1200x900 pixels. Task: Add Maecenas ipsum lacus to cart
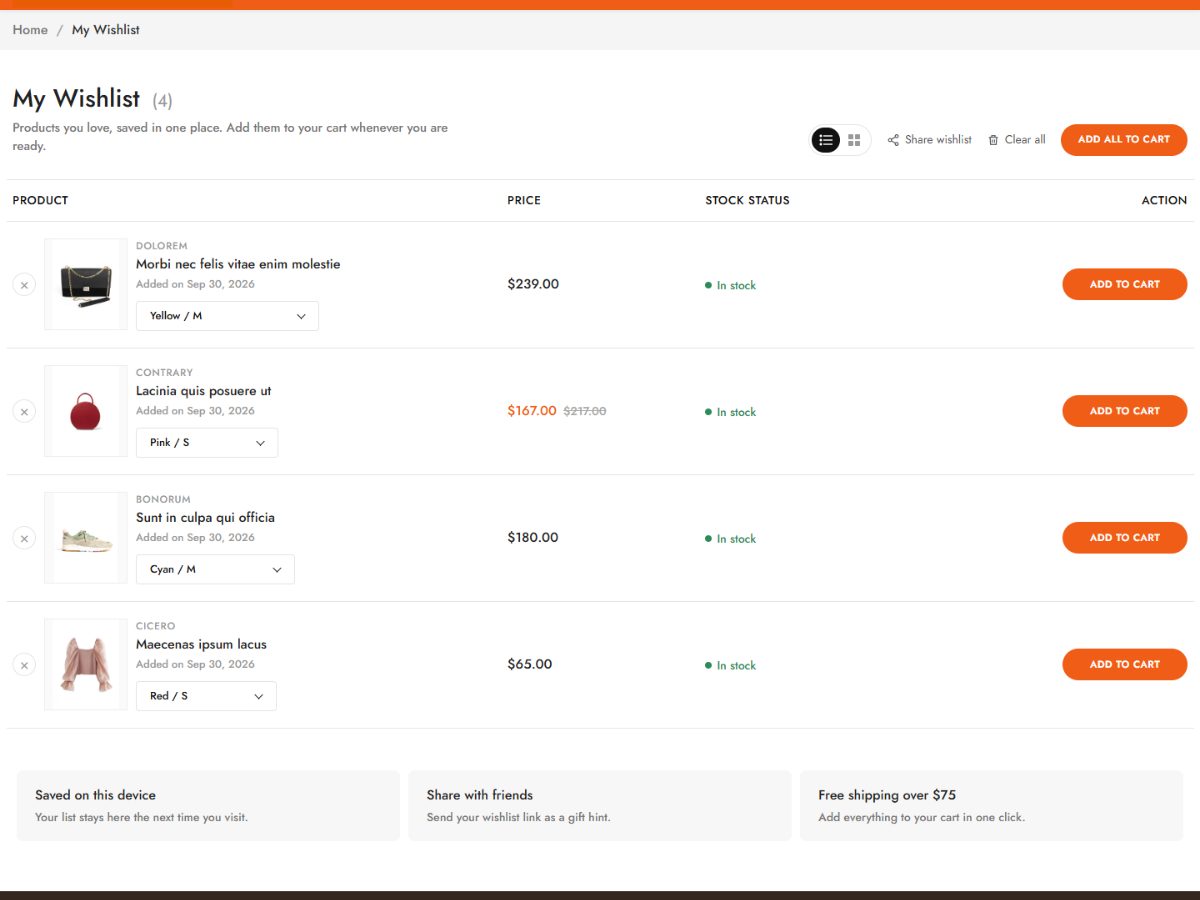coord(1125,664)
